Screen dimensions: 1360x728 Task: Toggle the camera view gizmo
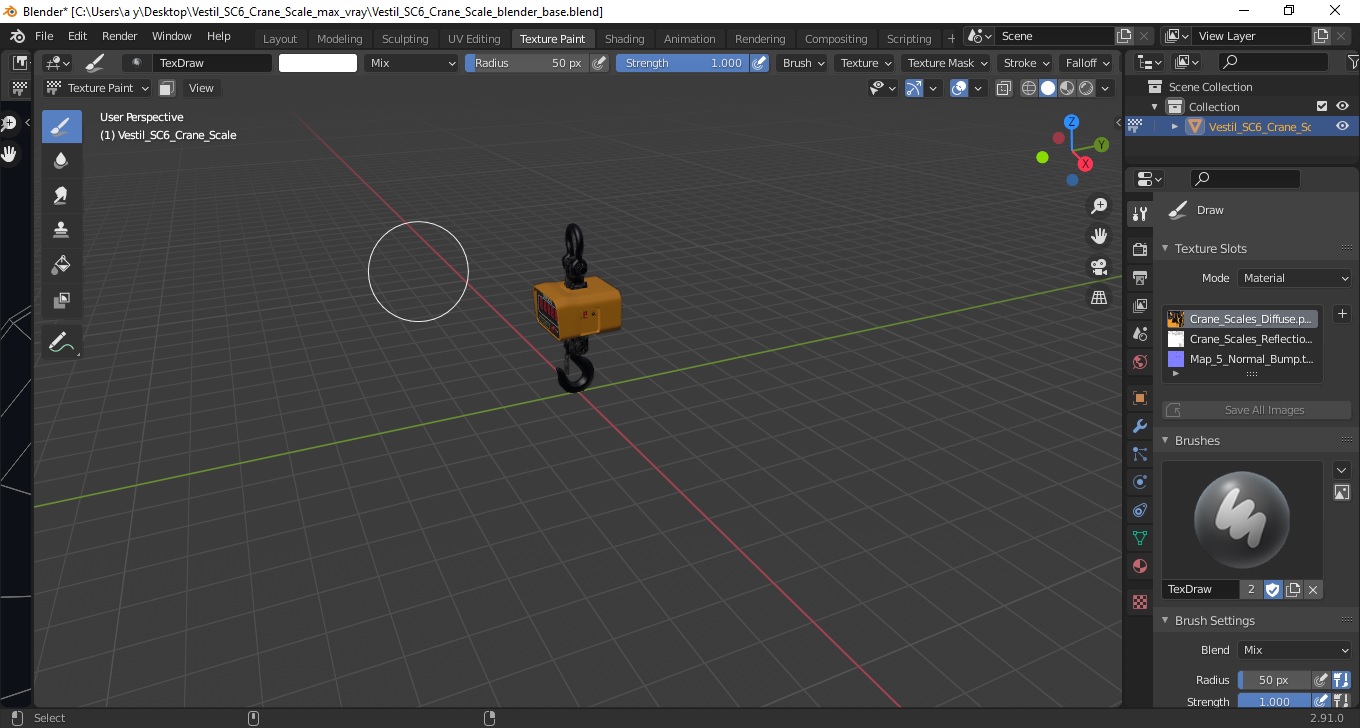point(1099,267)
